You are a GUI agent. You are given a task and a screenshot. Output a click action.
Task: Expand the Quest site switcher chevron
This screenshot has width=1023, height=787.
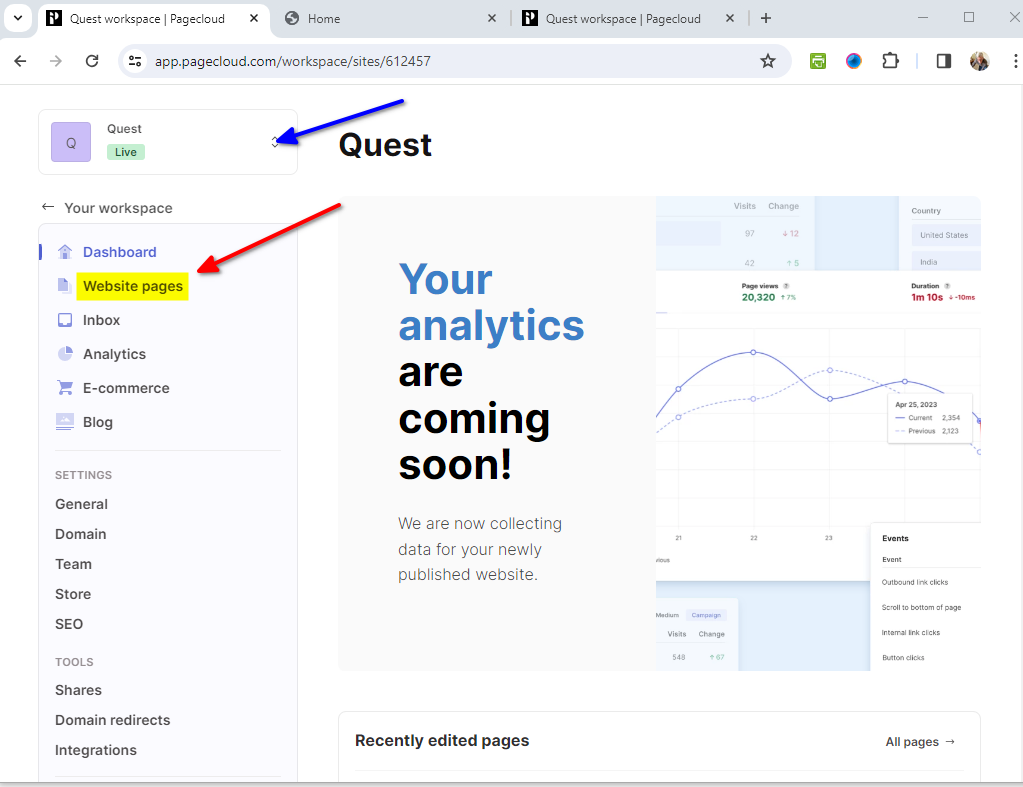(275, 142)
